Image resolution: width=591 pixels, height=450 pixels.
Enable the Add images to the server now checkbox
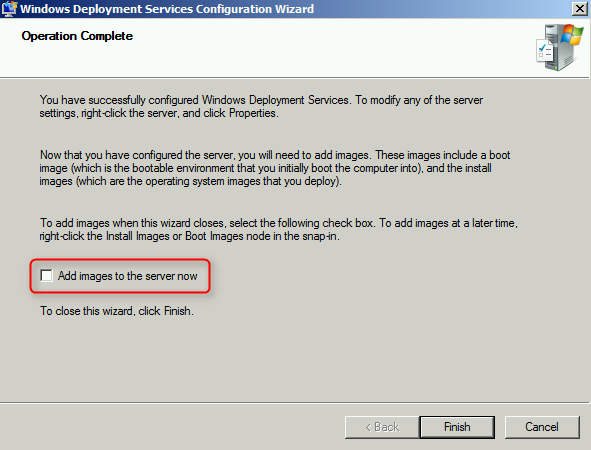[x=46, y=276]
